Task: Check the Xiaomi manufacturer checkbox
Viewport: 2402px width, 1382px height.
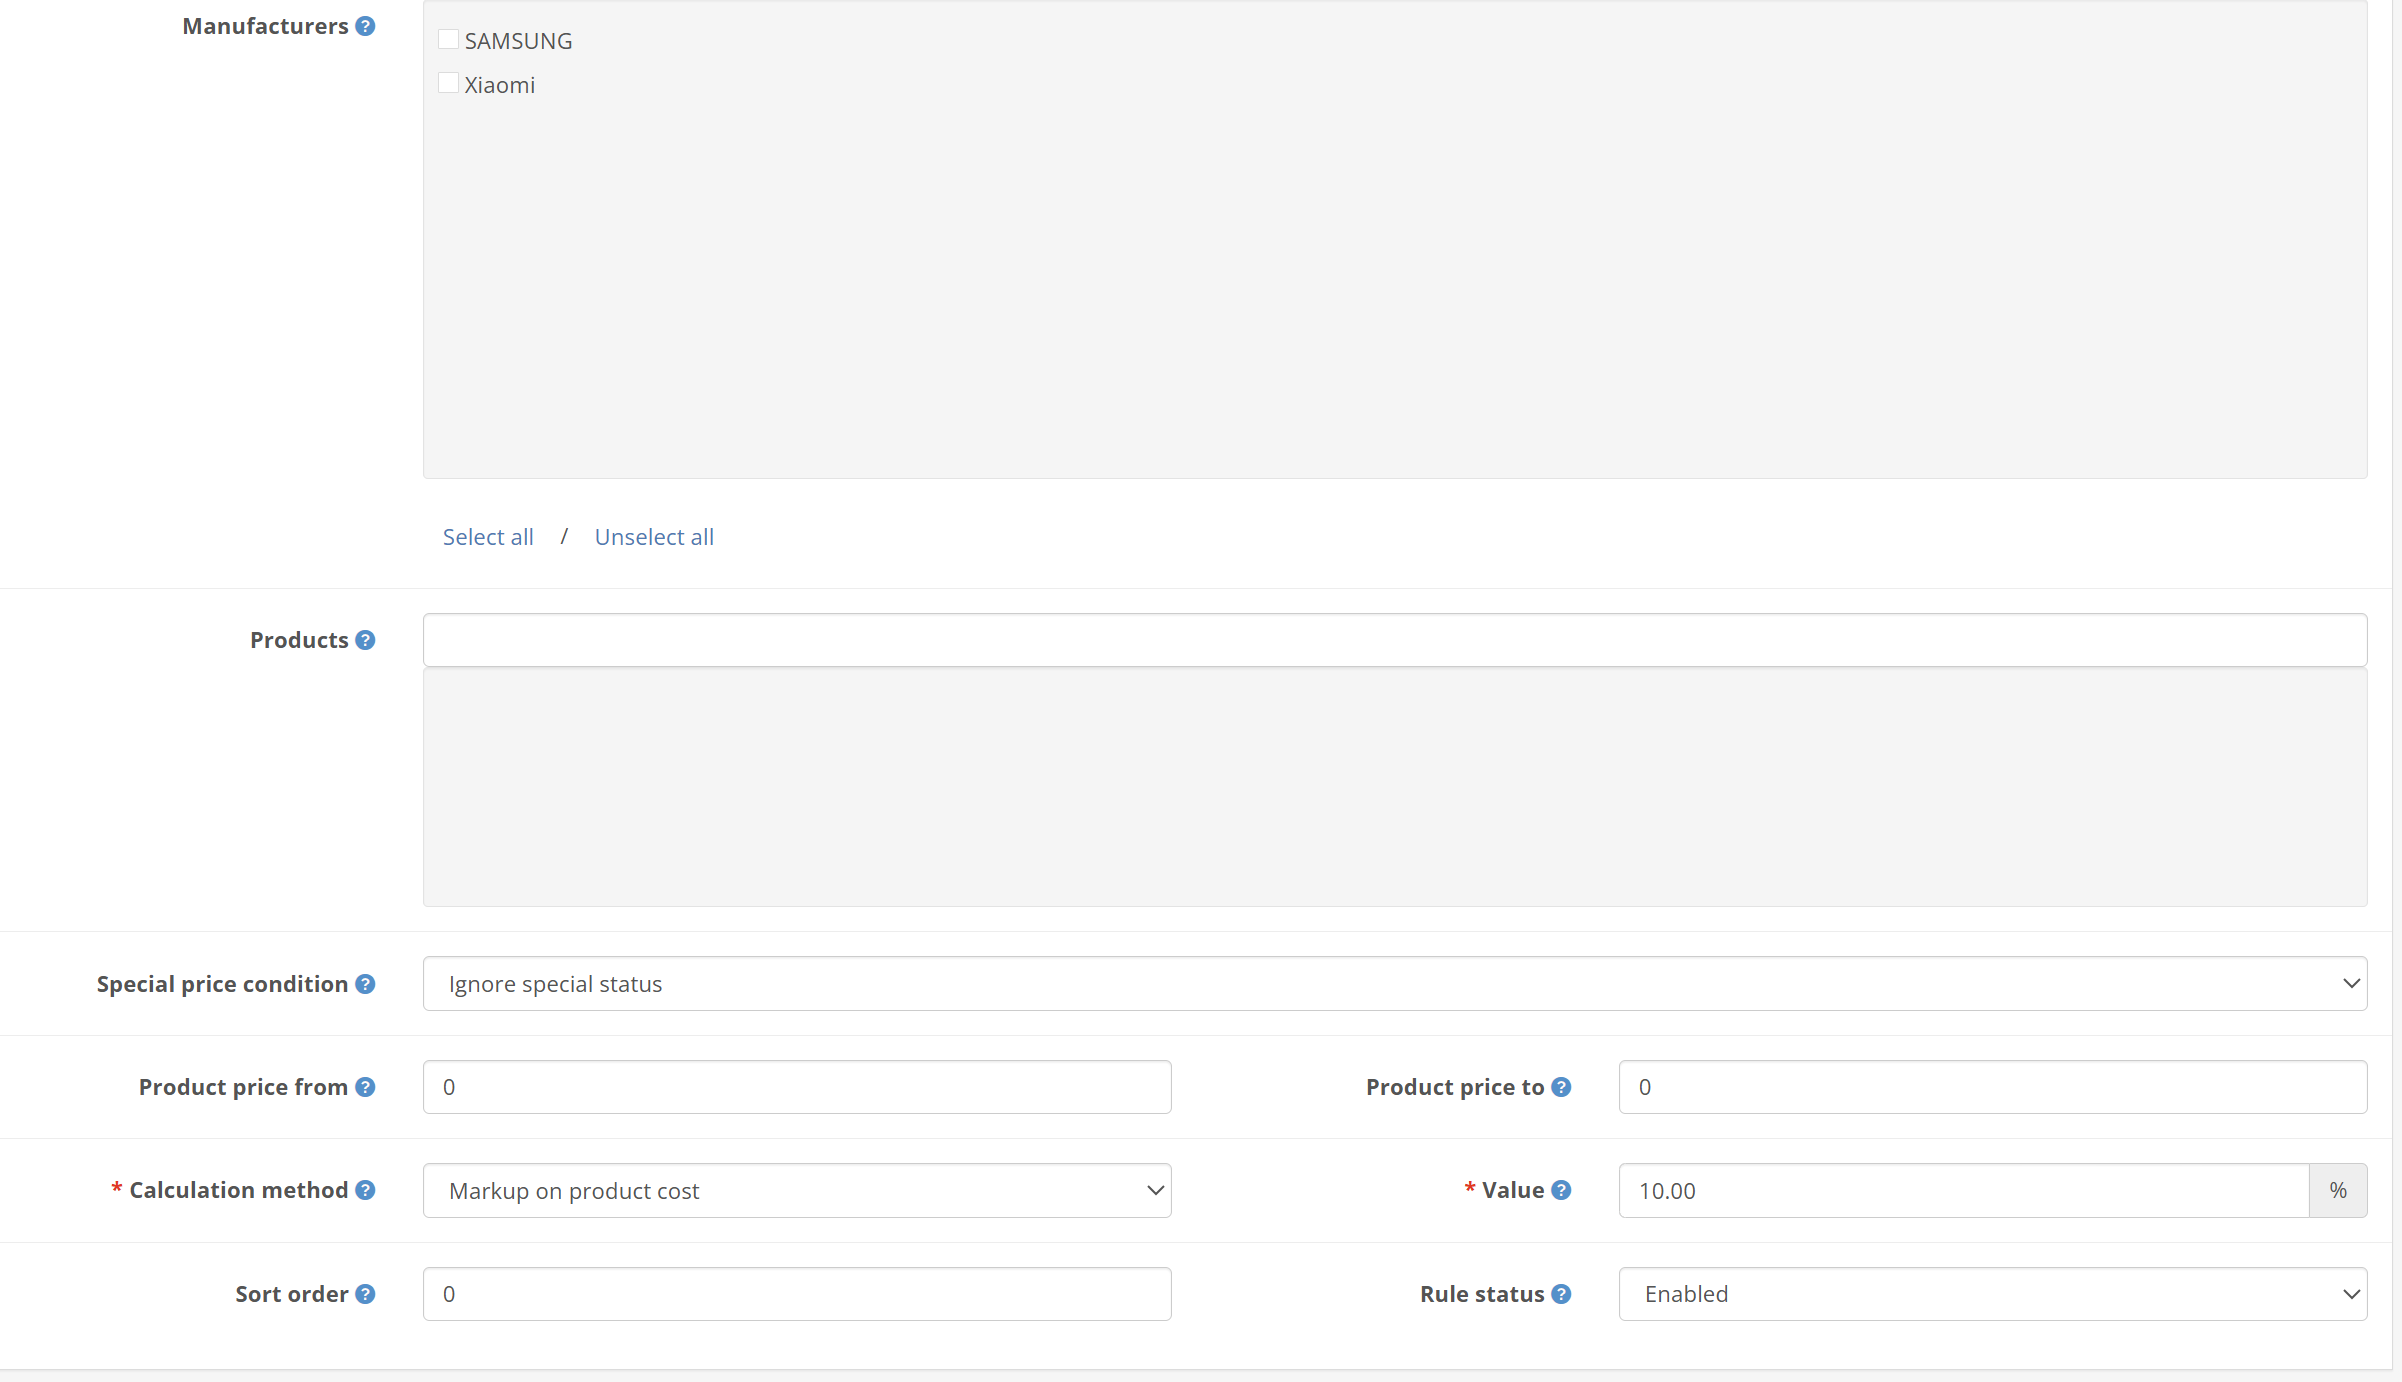Action: point(448,83)
